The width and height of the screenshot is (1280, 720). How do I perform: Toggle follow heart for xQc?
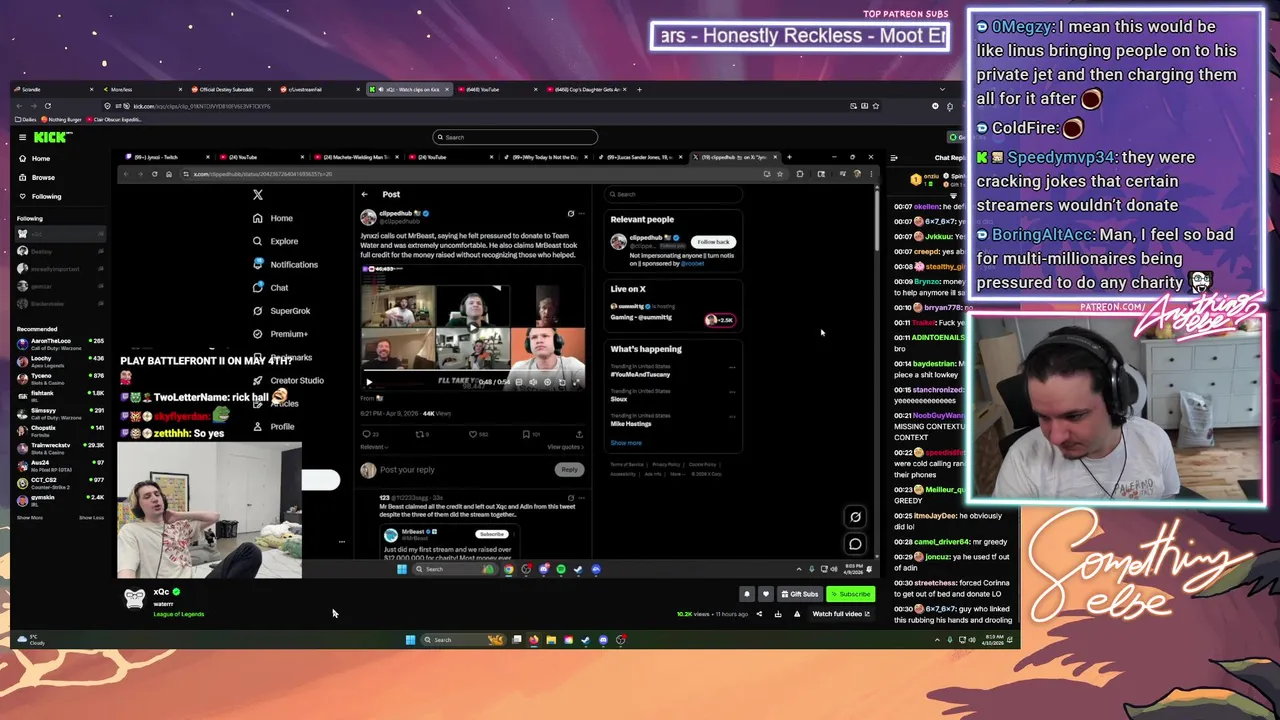click(766, 594)
